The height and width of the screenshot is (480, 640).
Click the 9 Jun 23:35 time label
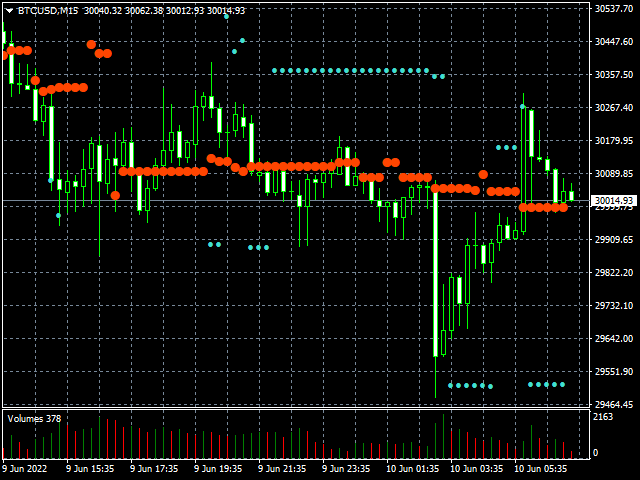[x=346, y=469]
